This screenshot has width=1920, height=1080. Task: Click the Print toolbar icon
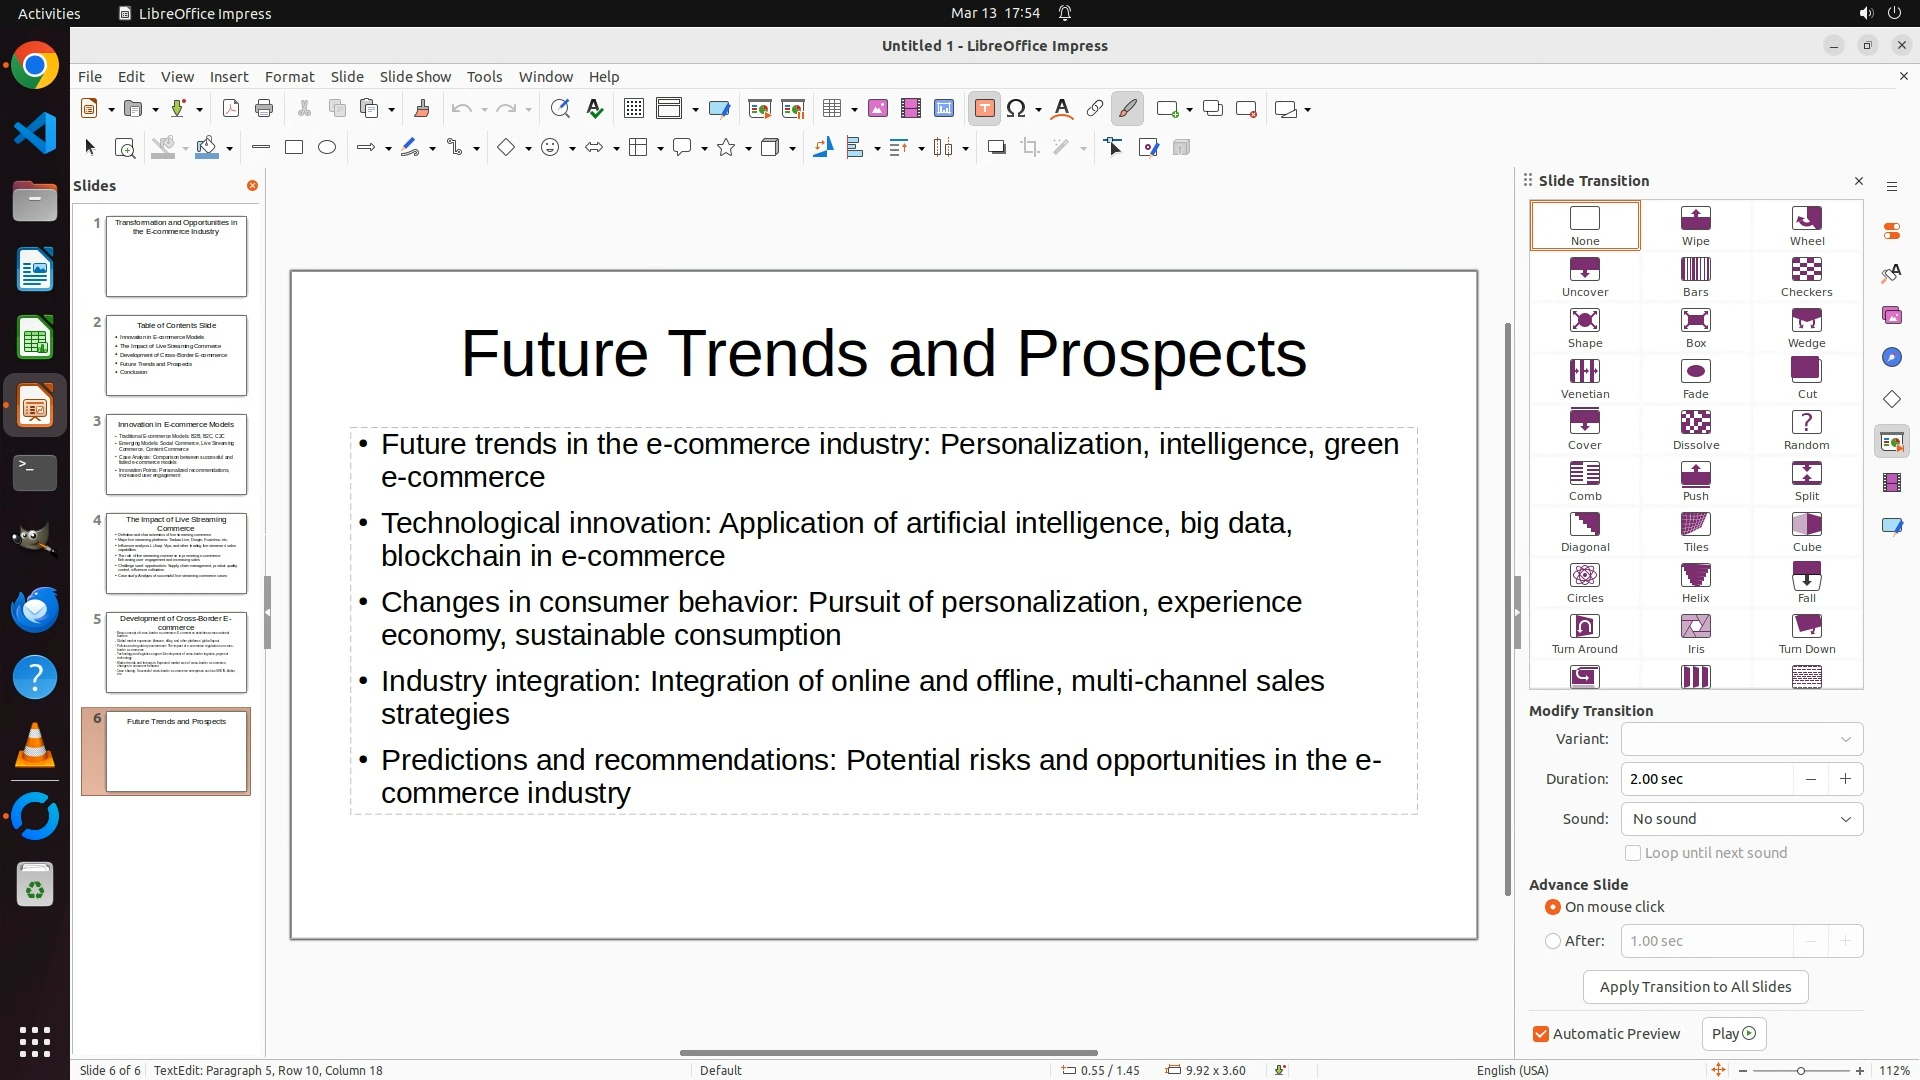point(264,109)
